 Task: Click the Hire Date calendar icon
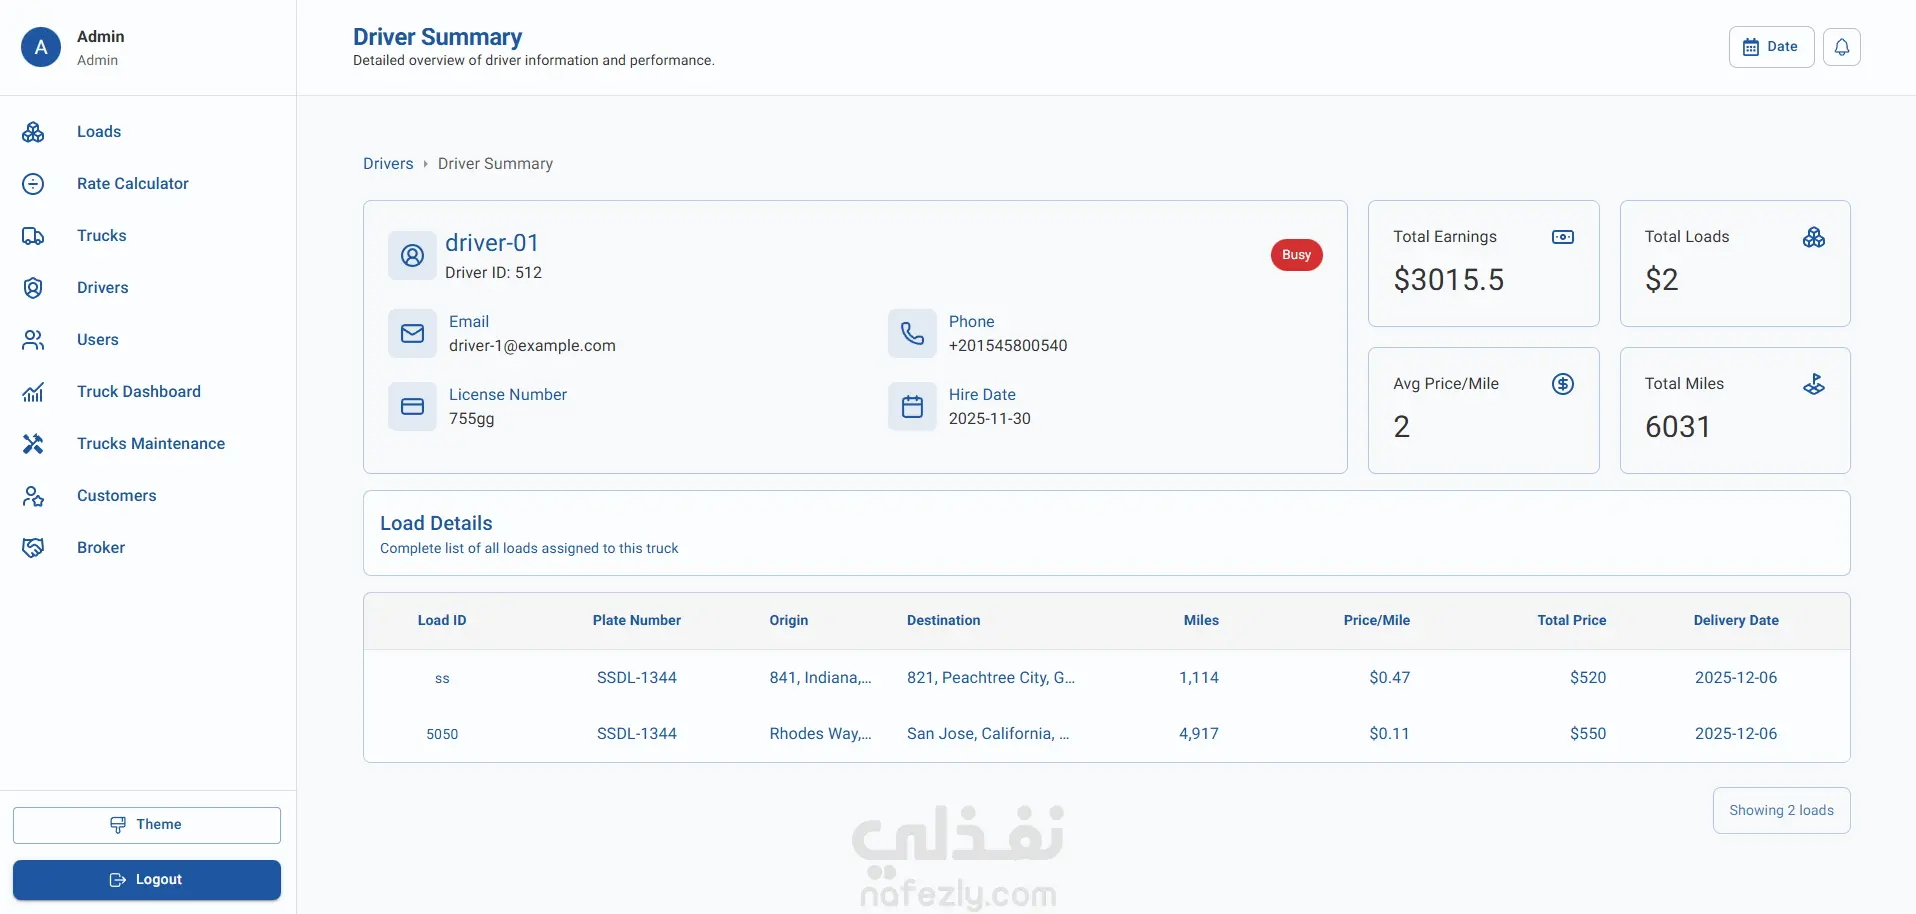(x=912, y=406)
